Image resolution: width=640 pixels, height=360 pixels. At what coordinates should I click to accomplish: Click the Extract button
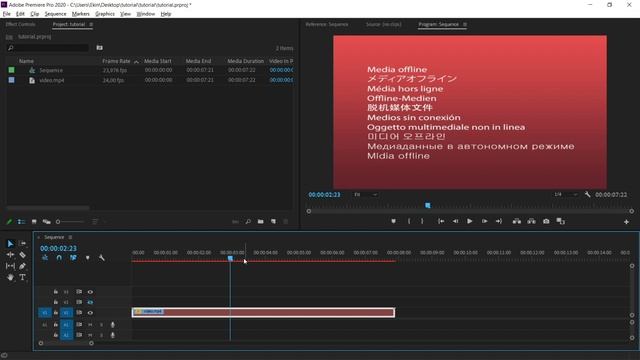531,221
